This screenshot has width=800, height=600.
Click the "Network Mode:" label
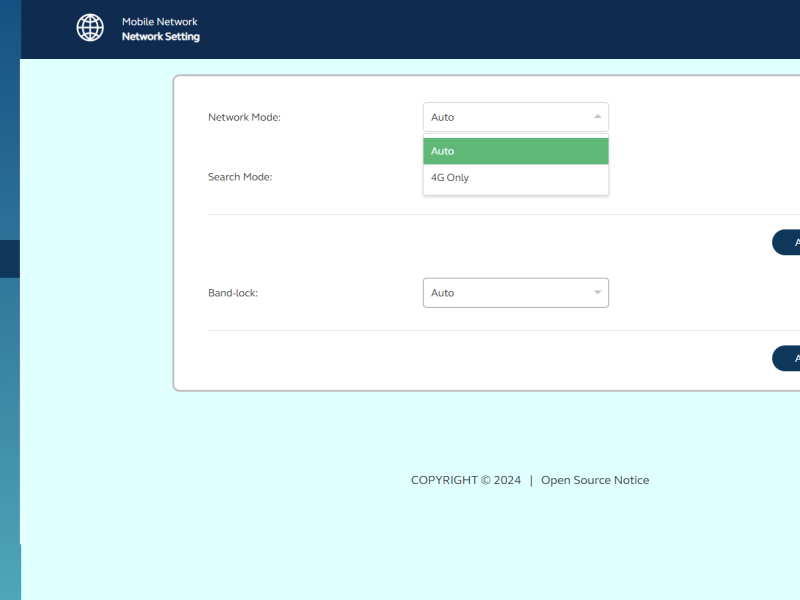click(x=244, y=117)
